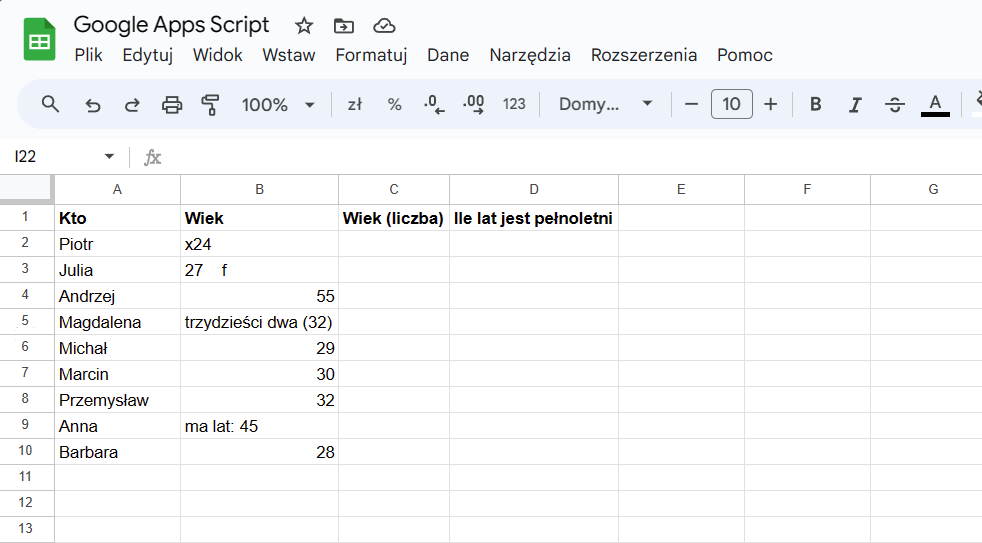Select the cell 'Piotr'
982x543 pixels.
click(117, 244)
